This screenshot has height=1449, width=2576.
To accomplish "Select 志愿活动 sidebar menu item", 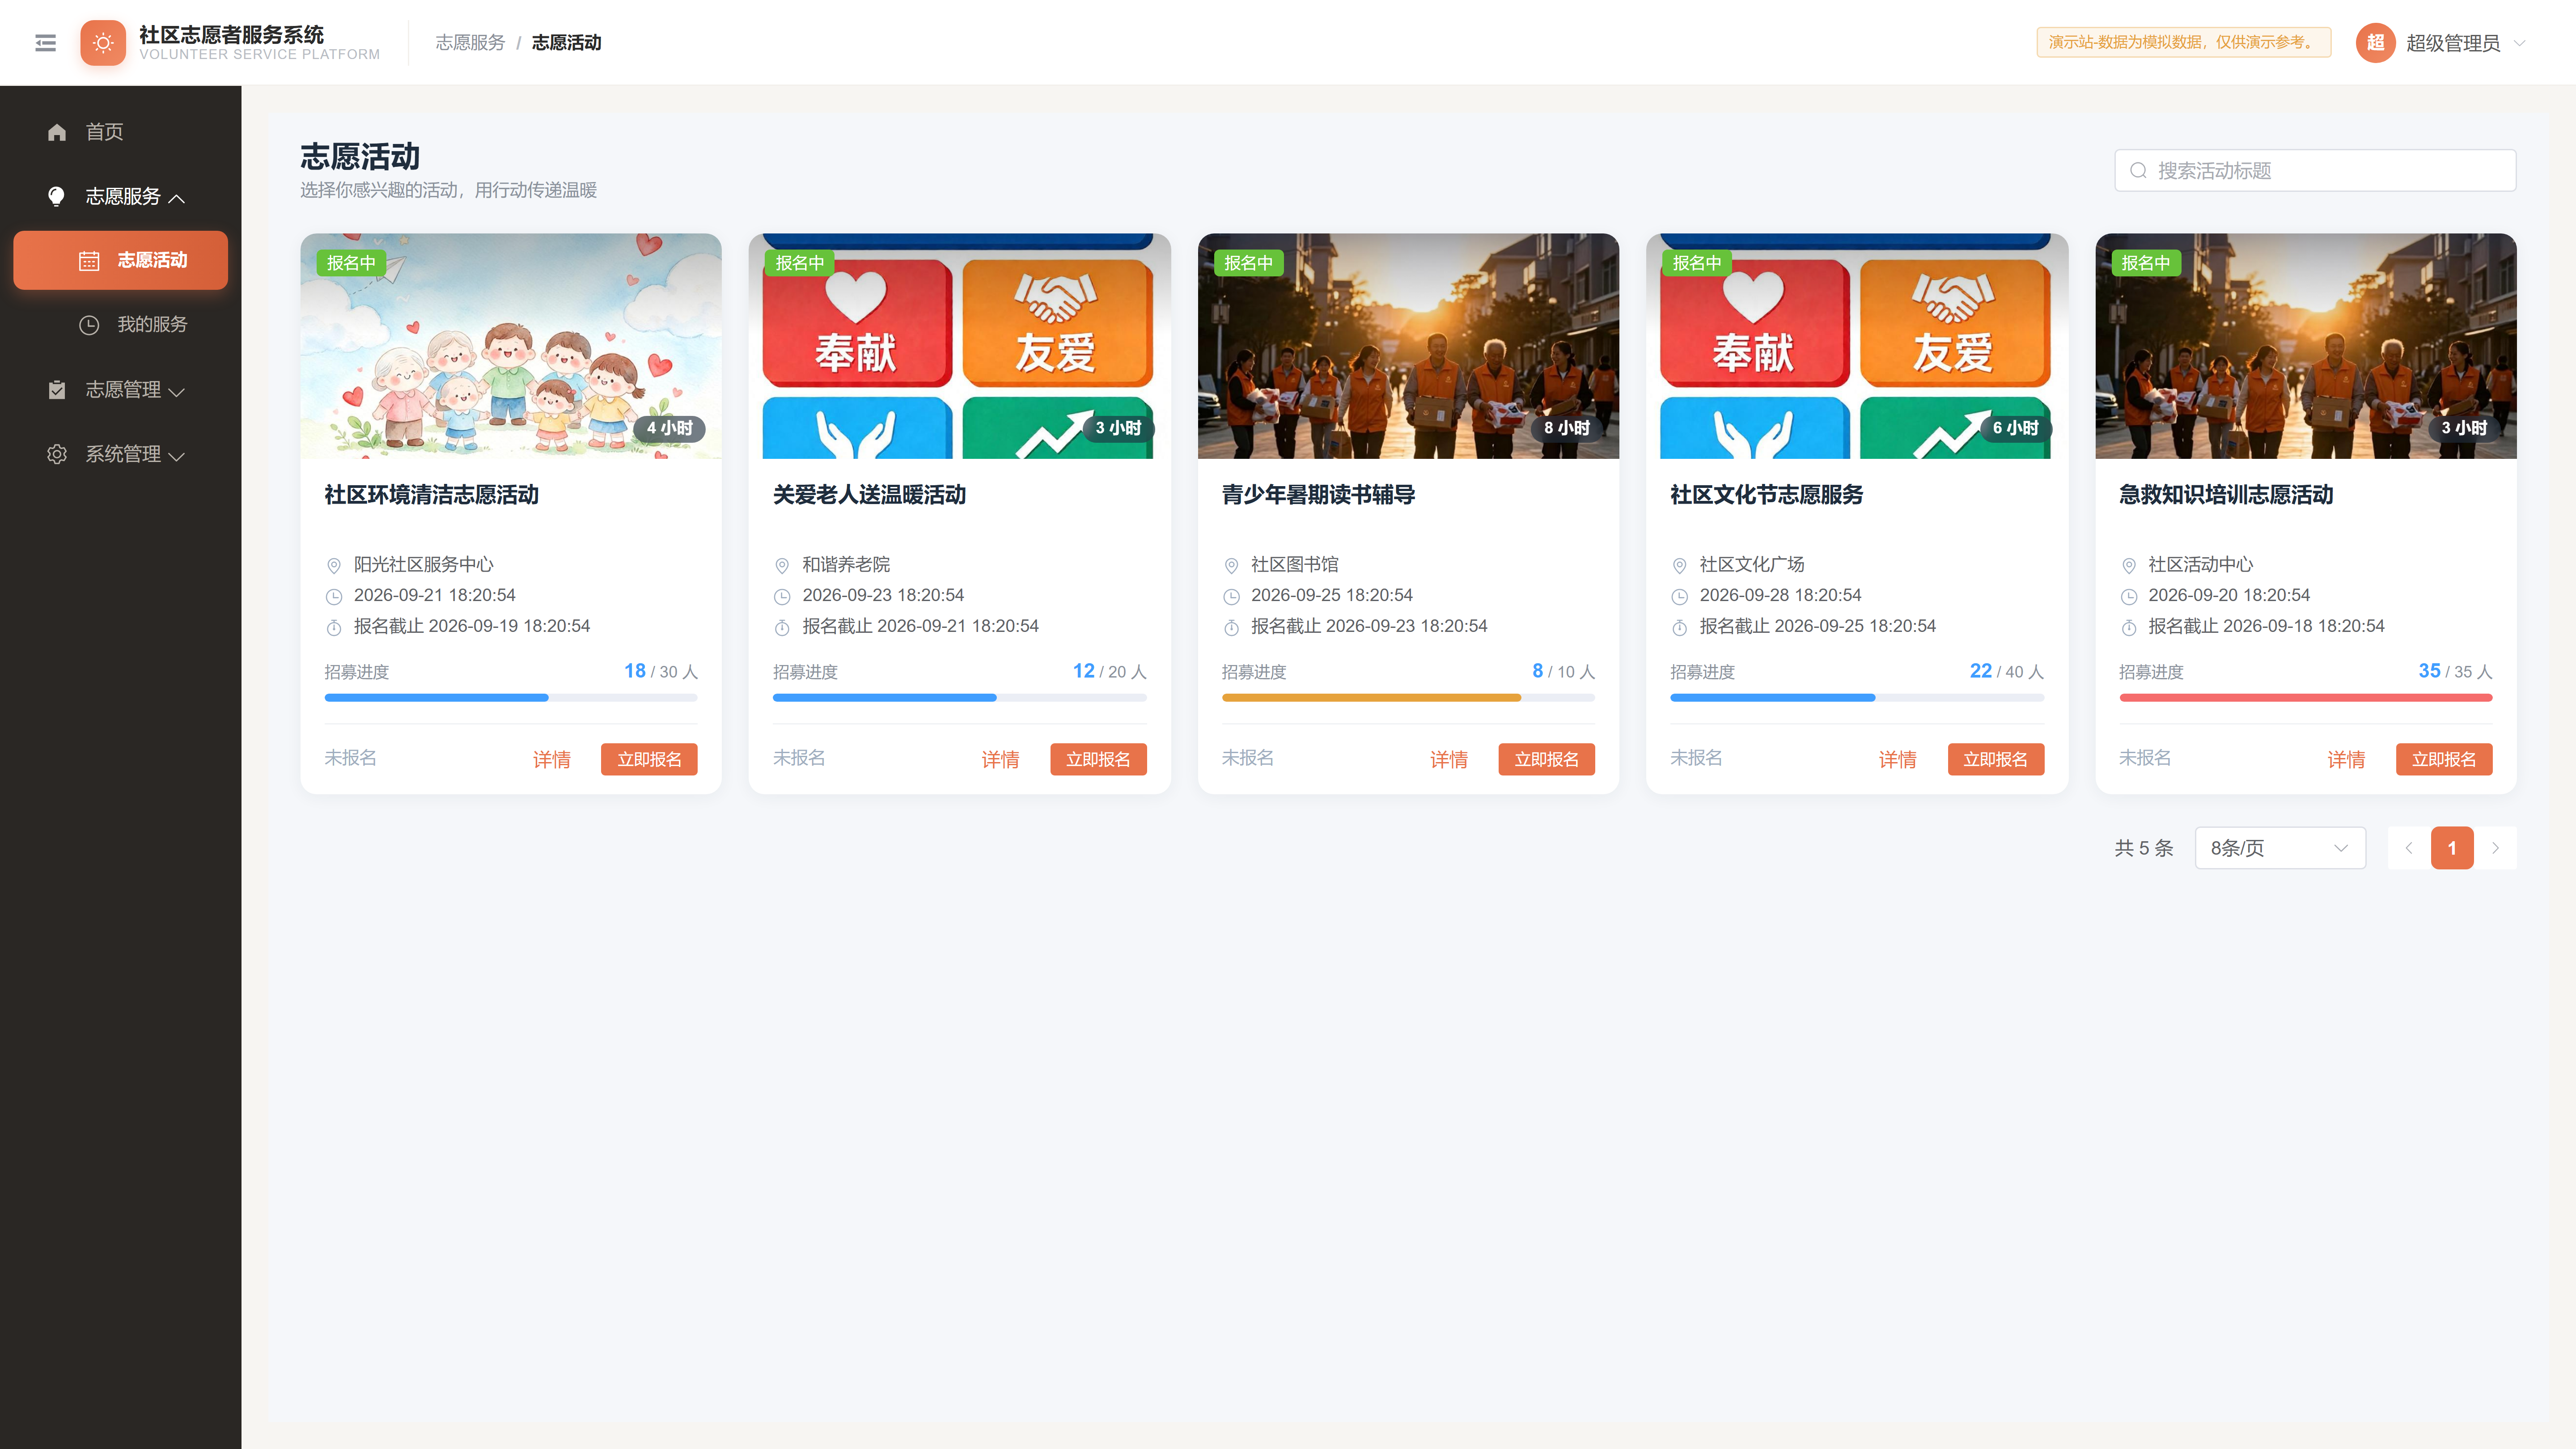I will pos(120,260).
